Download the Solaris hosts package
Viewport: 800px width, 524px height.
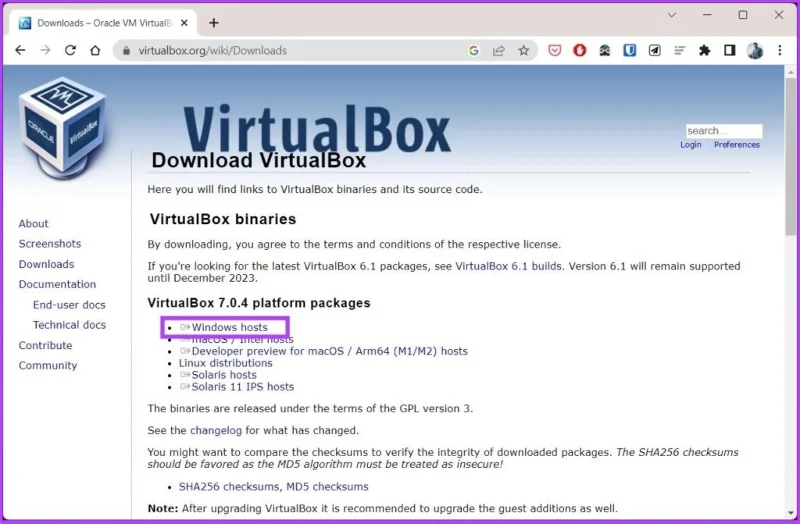tap(224, 375)
